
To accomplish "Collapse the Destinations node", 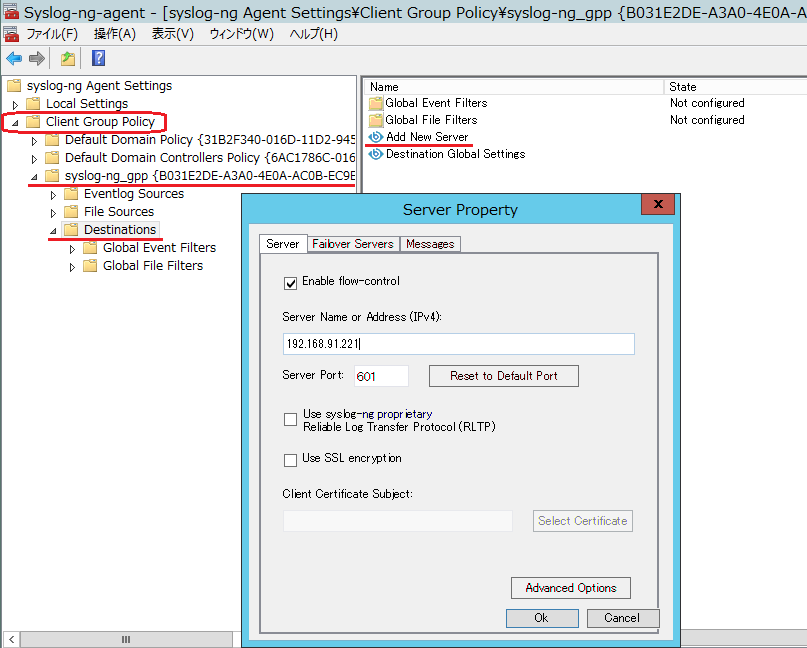I will (x=54, y=231).
